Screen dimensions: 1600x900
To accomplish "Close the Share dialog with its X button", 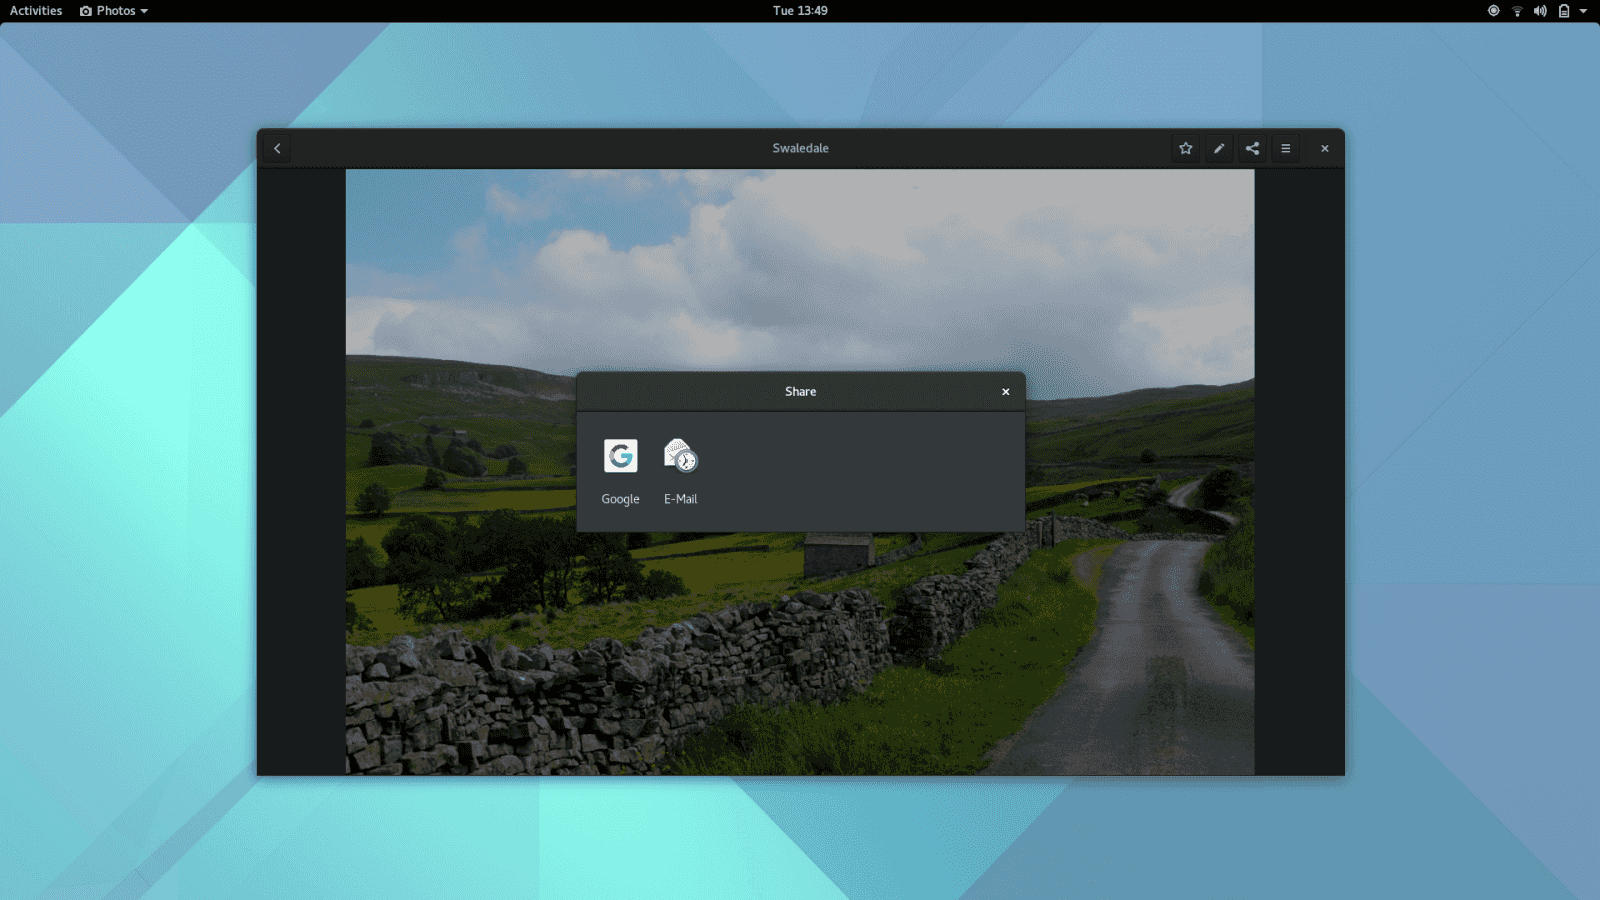I will 1006,391.
